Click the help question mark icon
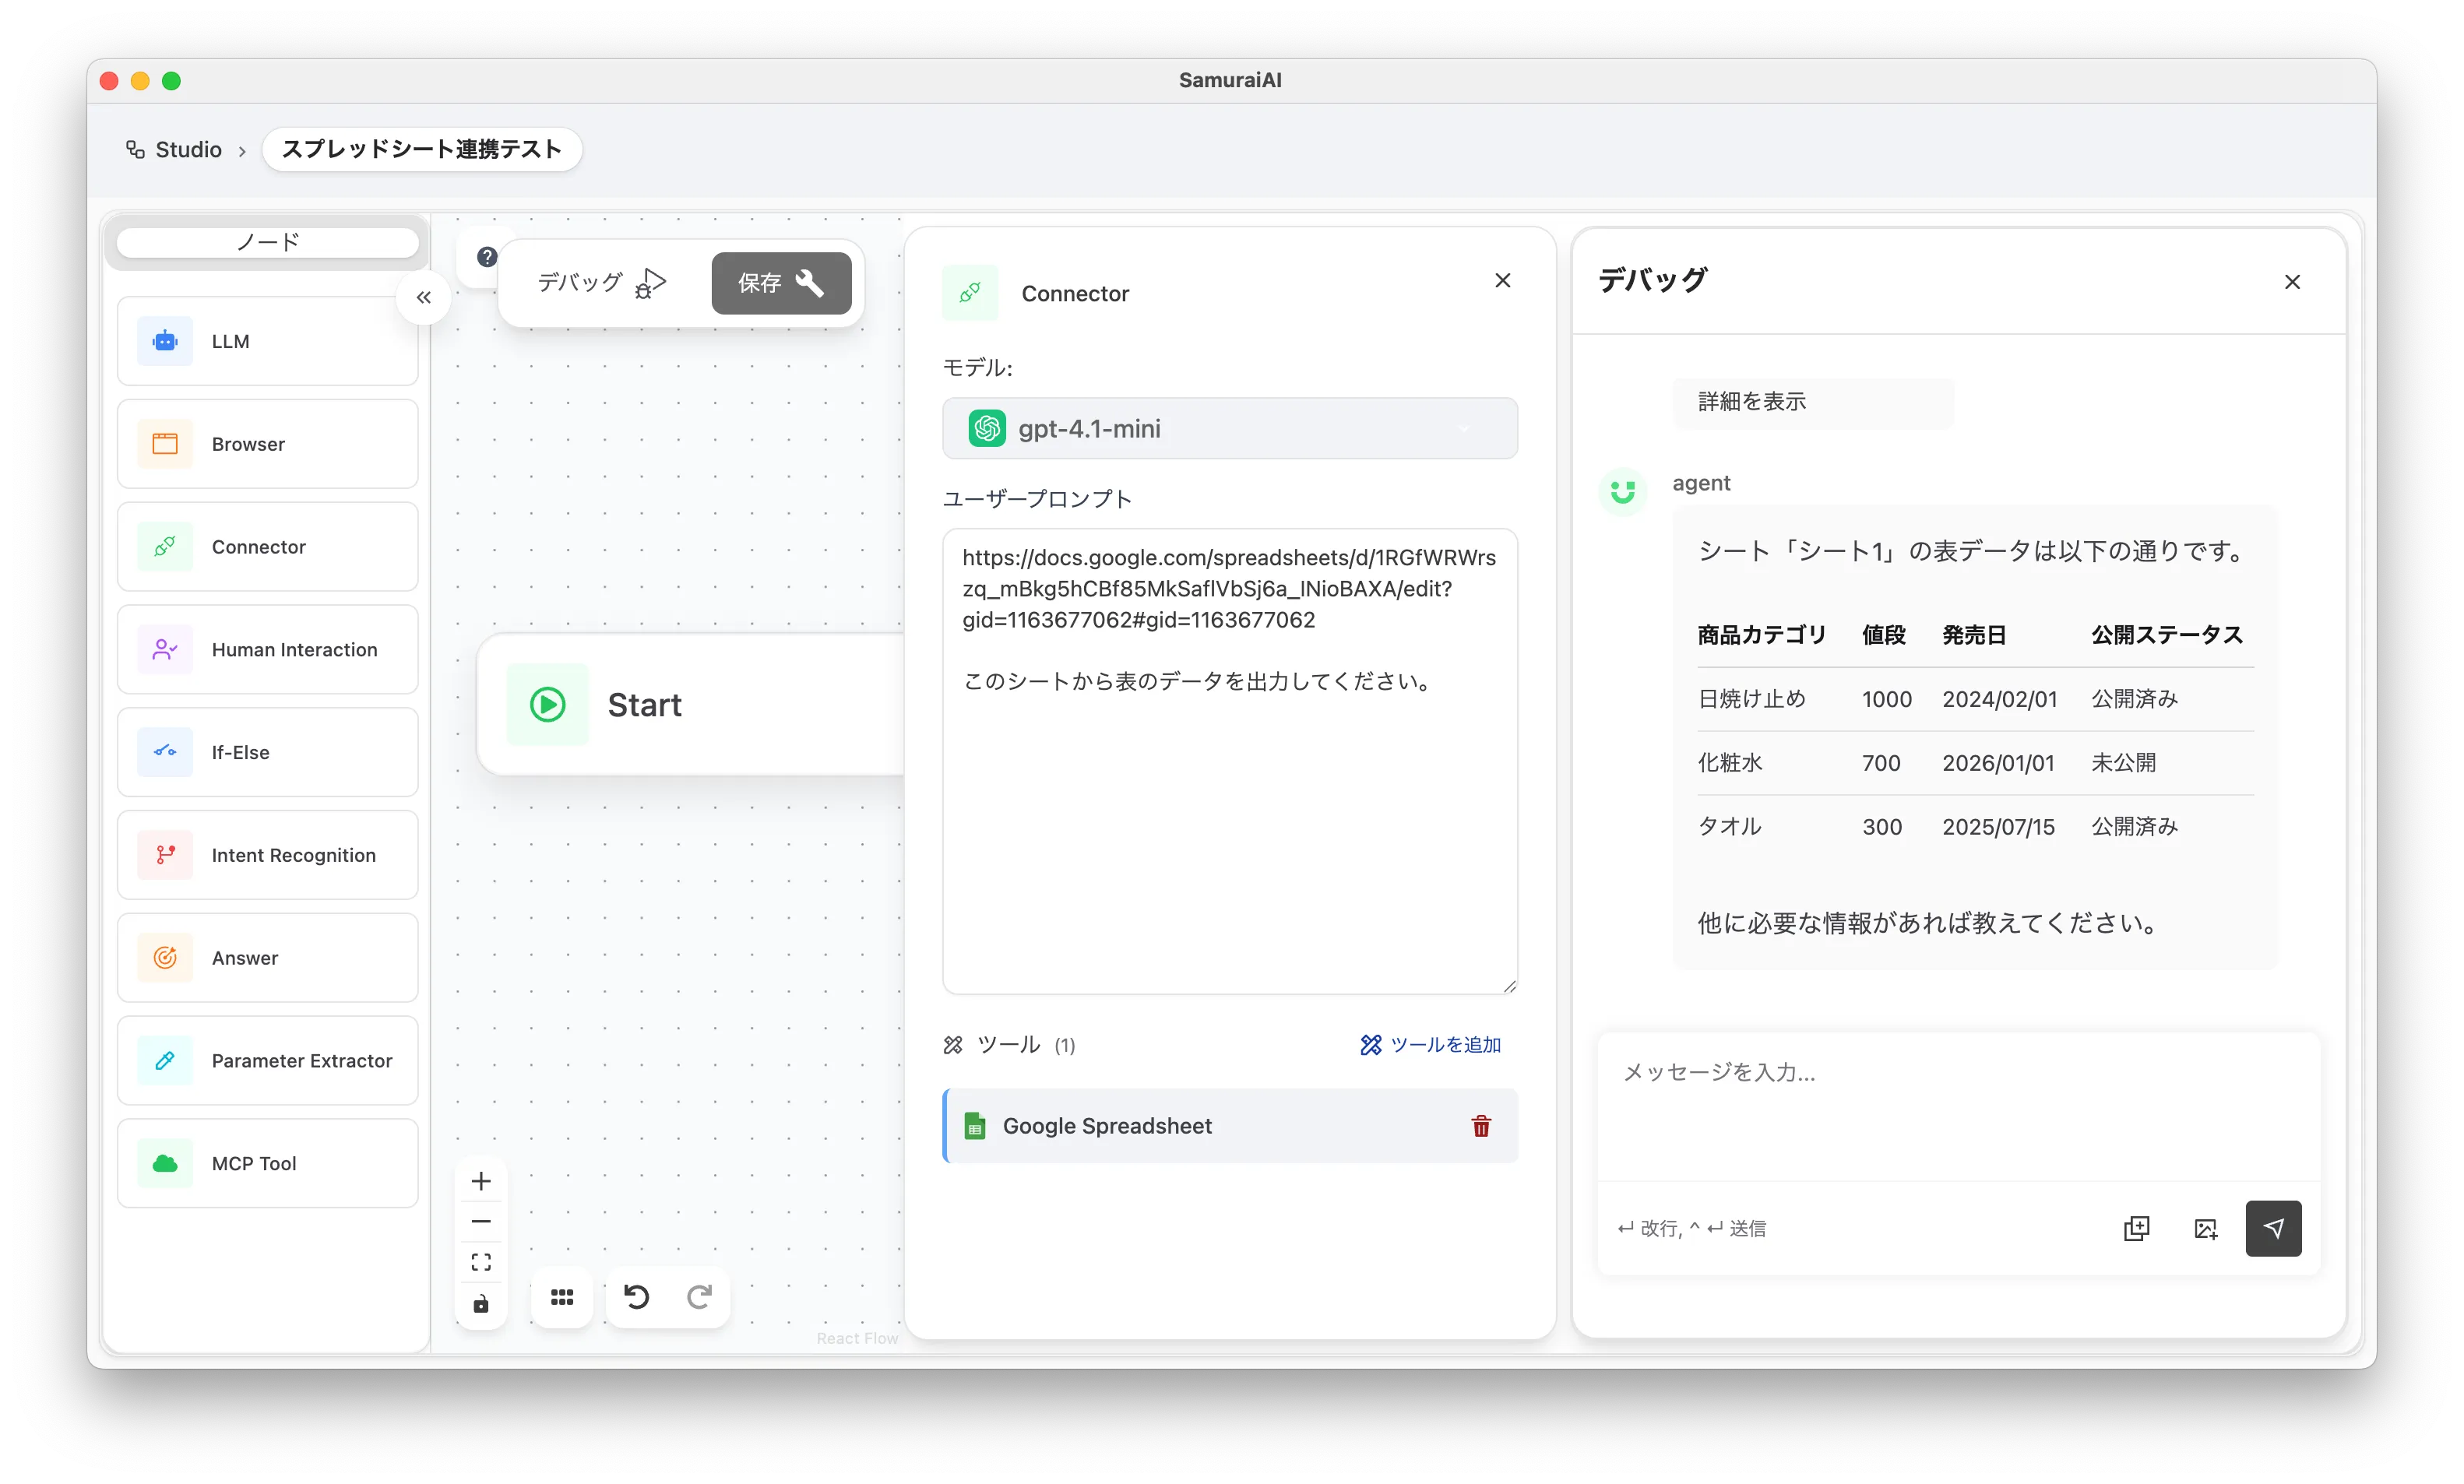The image size is (2464, 1484). (x=487, y=257)
